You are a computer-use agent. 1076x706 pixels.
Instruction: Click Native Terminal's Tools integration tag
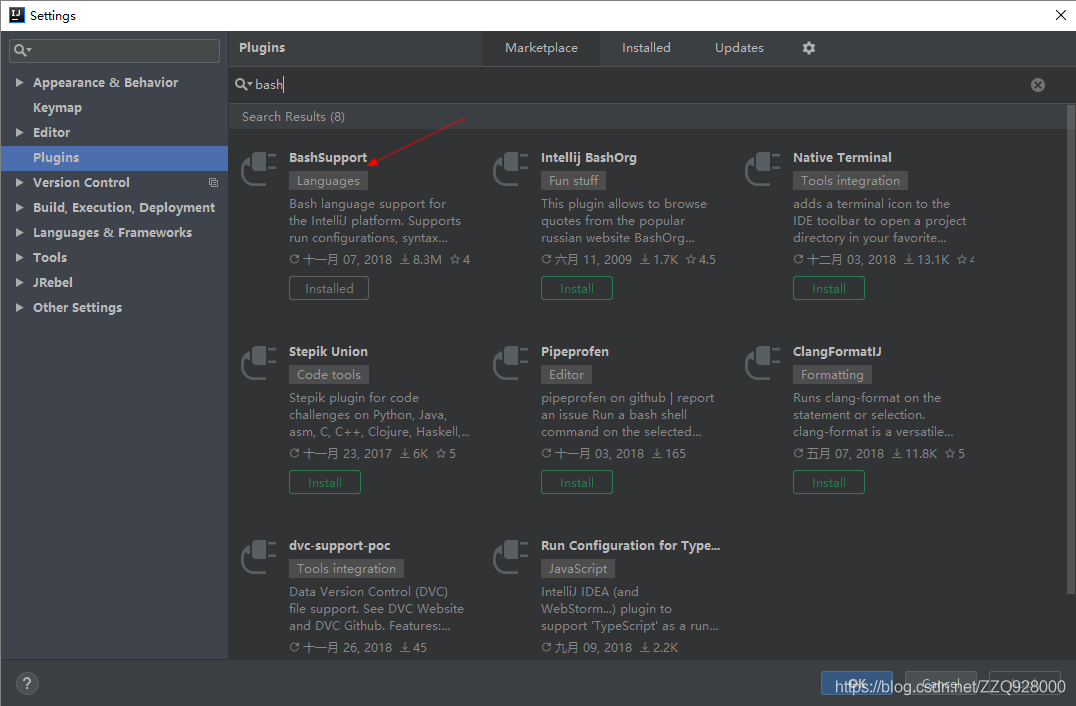tap(850, 181)
